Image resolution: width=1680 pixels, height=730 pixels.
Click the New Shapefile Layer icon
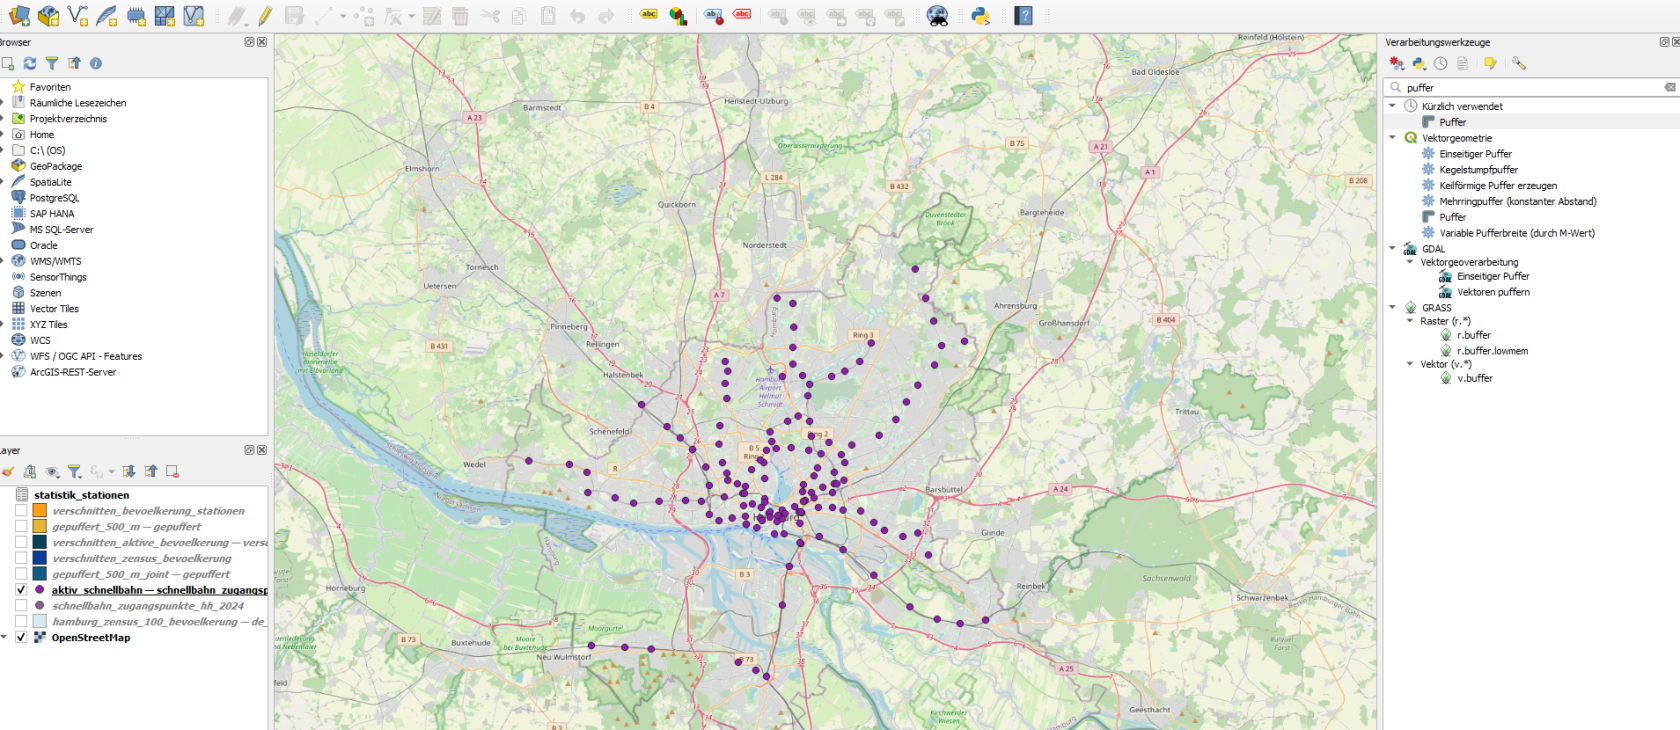[x=78, y=16]
